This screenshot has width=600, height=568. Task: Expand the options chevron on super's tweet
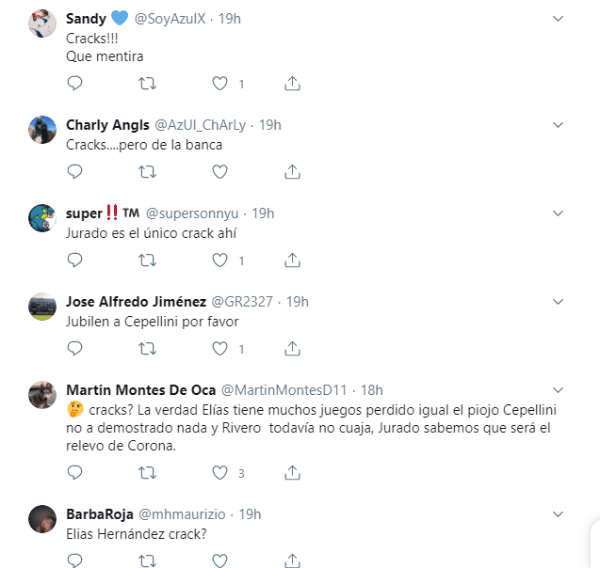[557, 213]
